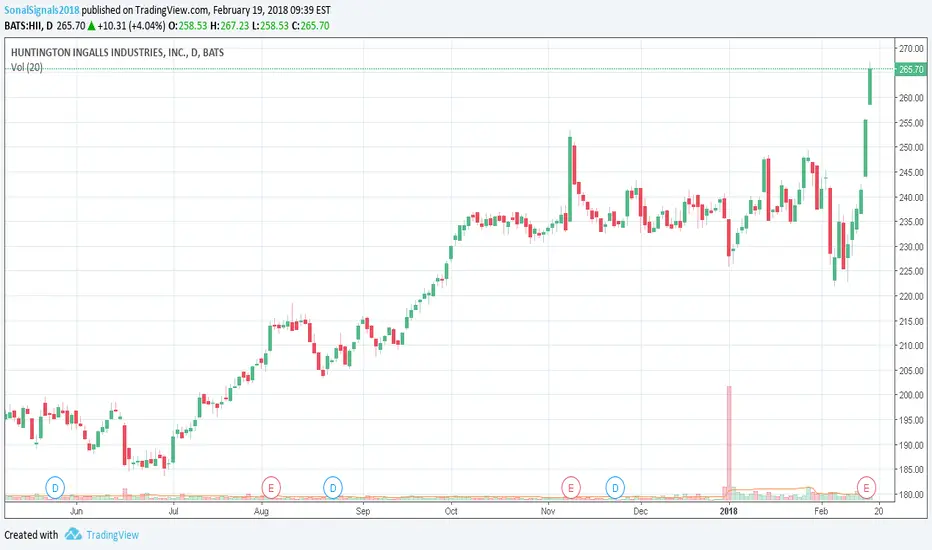Click the Jul label on time axis
Viewport: 932px width, 550px height.
pos(173,511)
